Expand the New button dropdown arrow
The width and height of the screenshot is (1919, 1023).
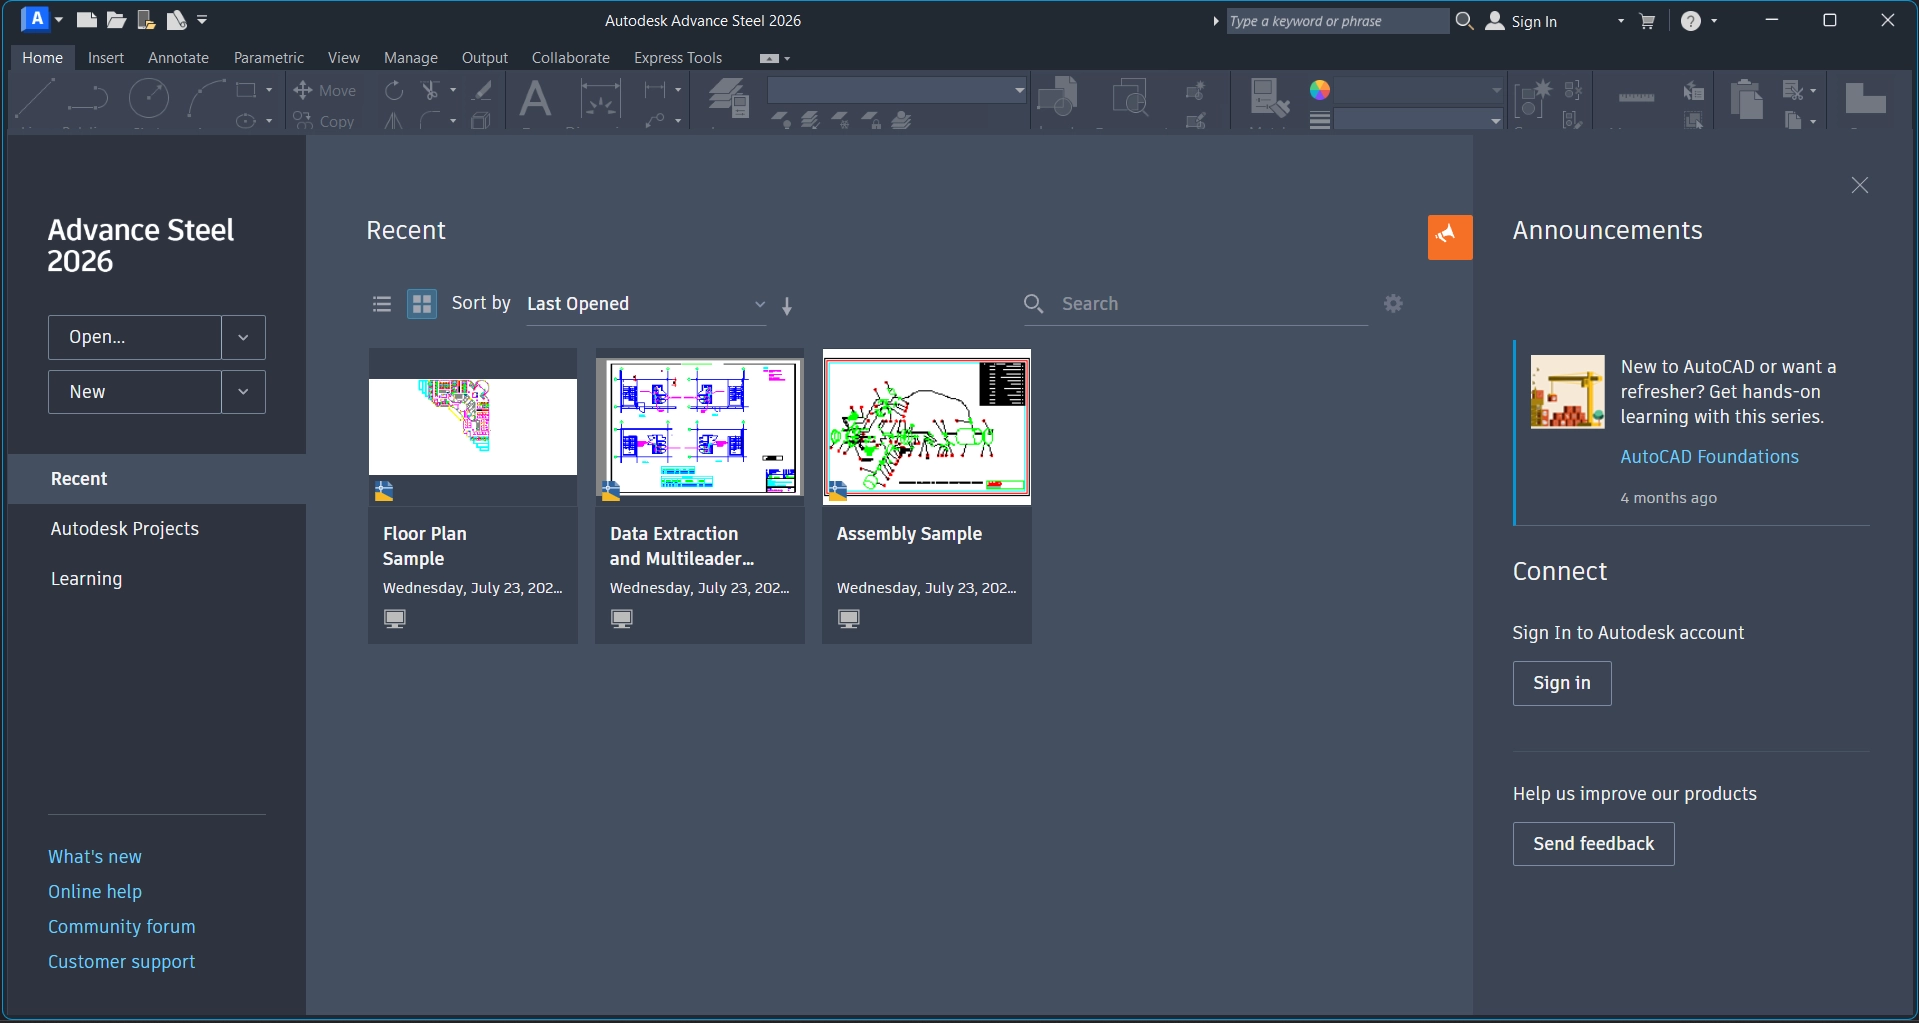click(243, 392)
